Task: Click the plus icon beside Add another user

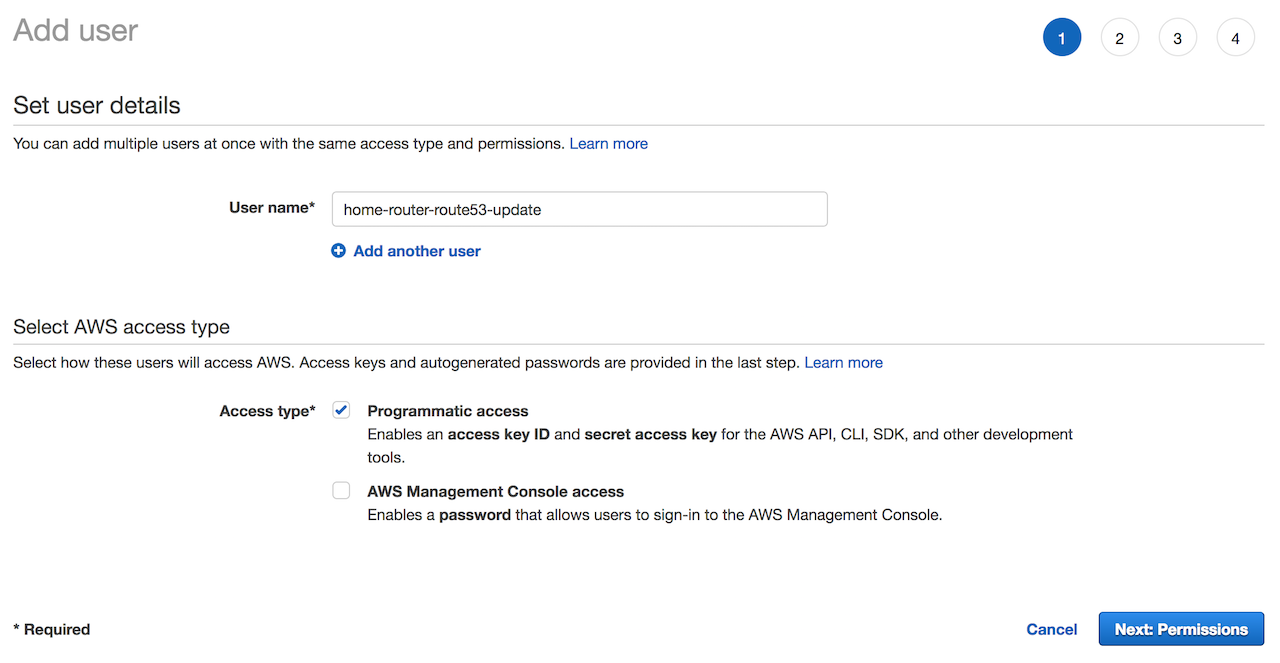Action: pyautogui.click(x=338, y=251)
